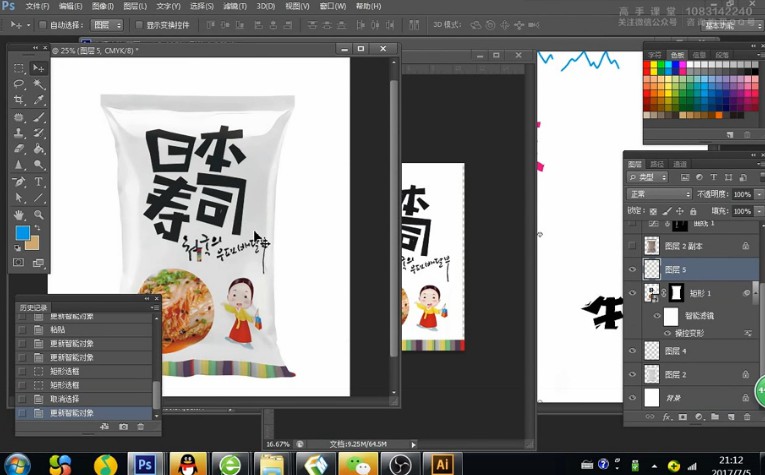Hide the 图层 5 layer
Viewport: 765px width, 475px height.
coord(632,270)
